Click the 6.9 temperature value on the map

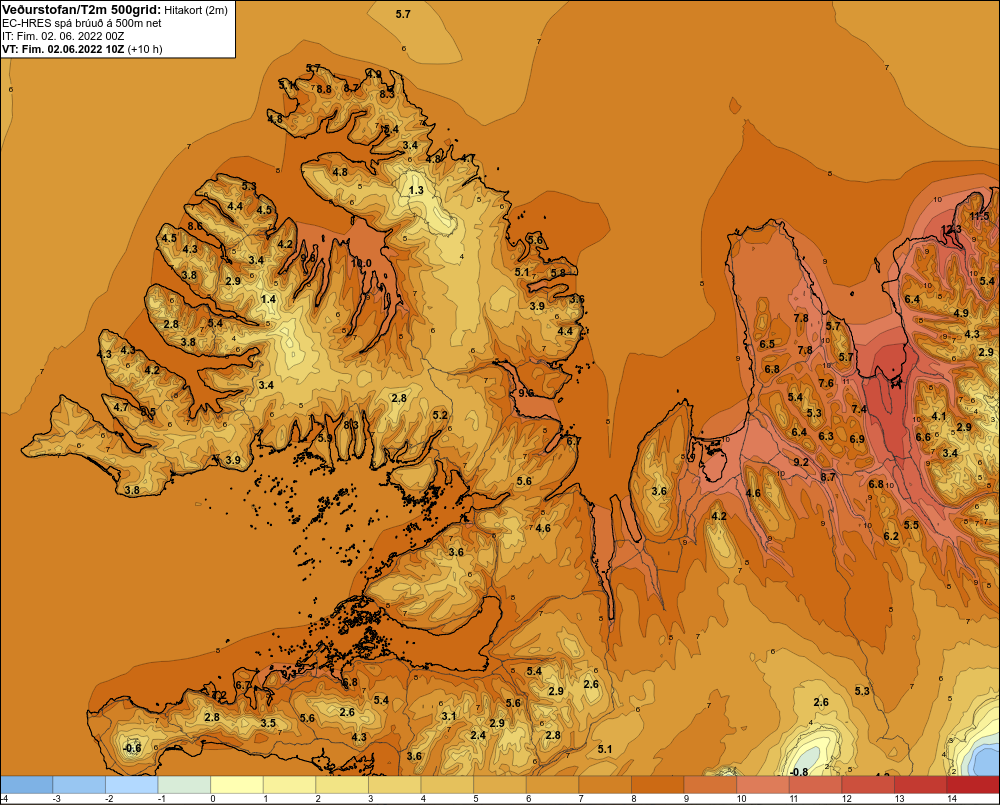pyautogui.click(x=857, y=439)
